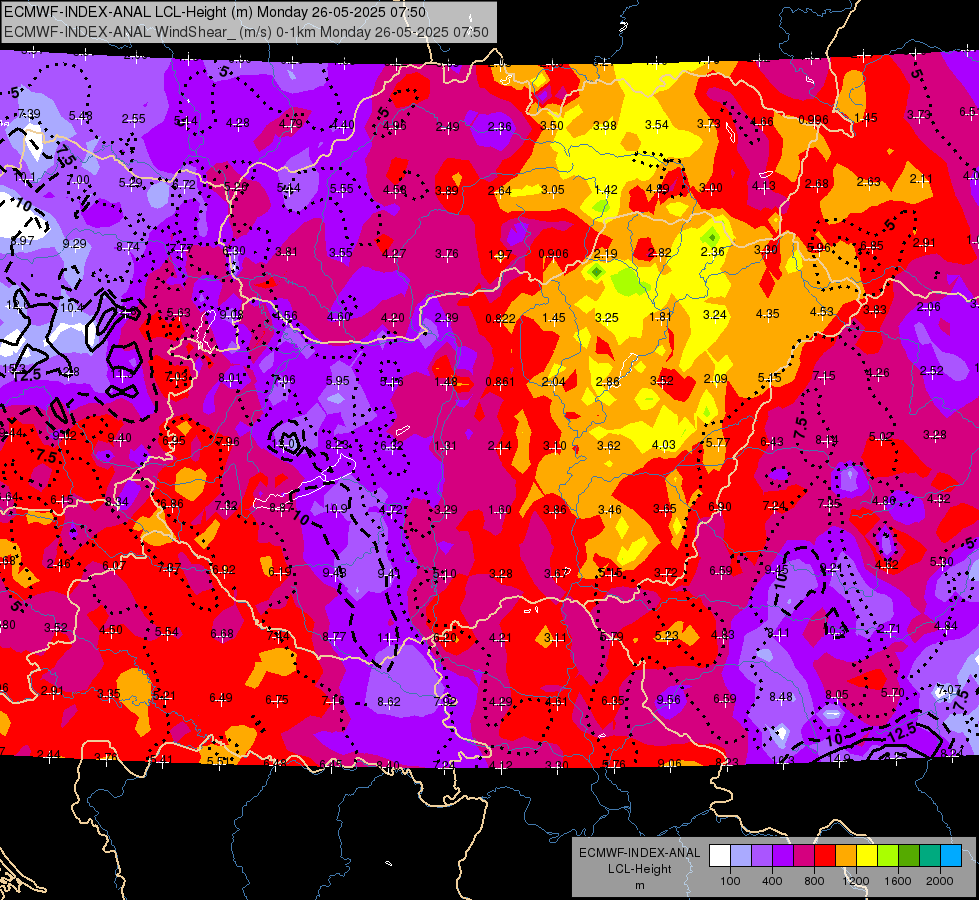
Task: Click the grid value 9.29
Action: pos(74,244)
